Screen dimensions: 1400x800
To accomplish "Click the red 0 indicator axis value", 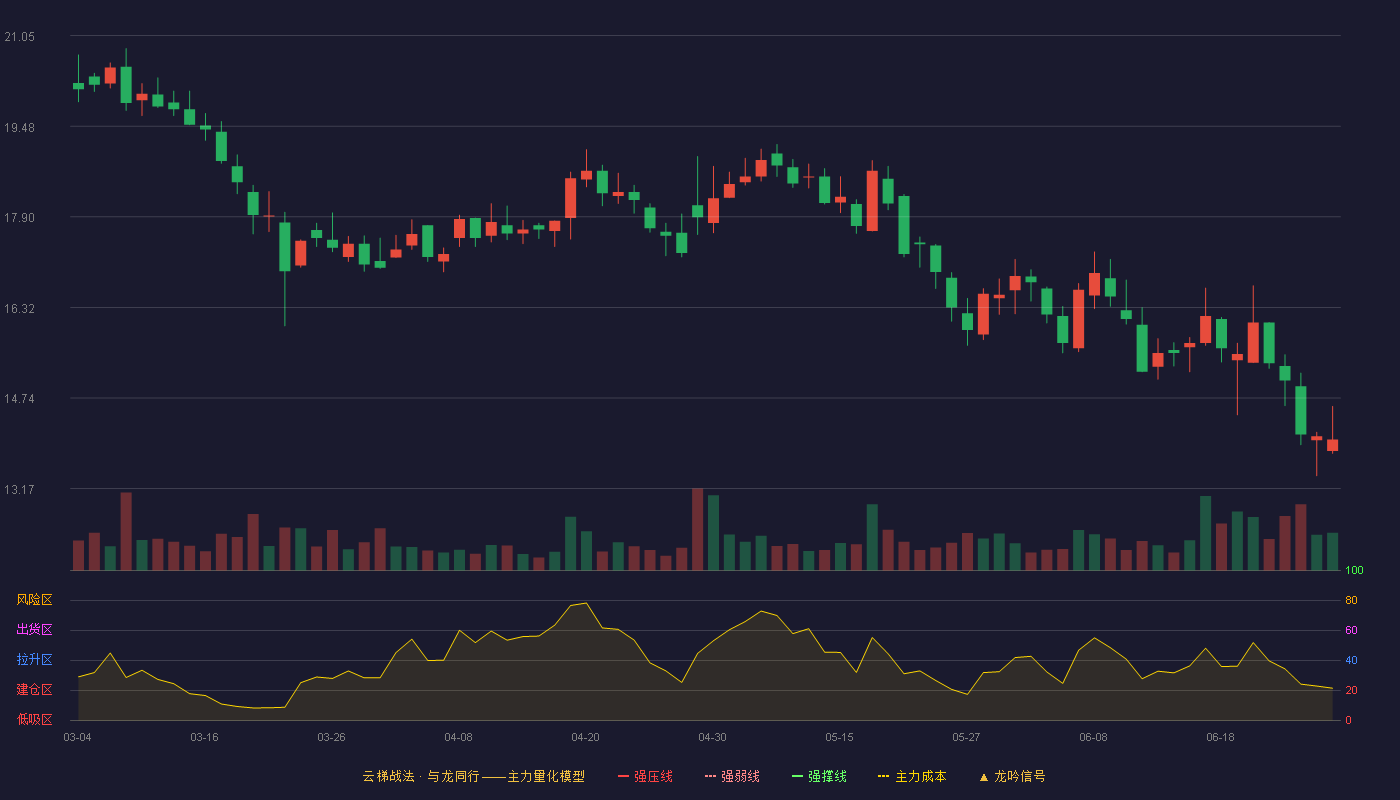I will coord(1348,720).
